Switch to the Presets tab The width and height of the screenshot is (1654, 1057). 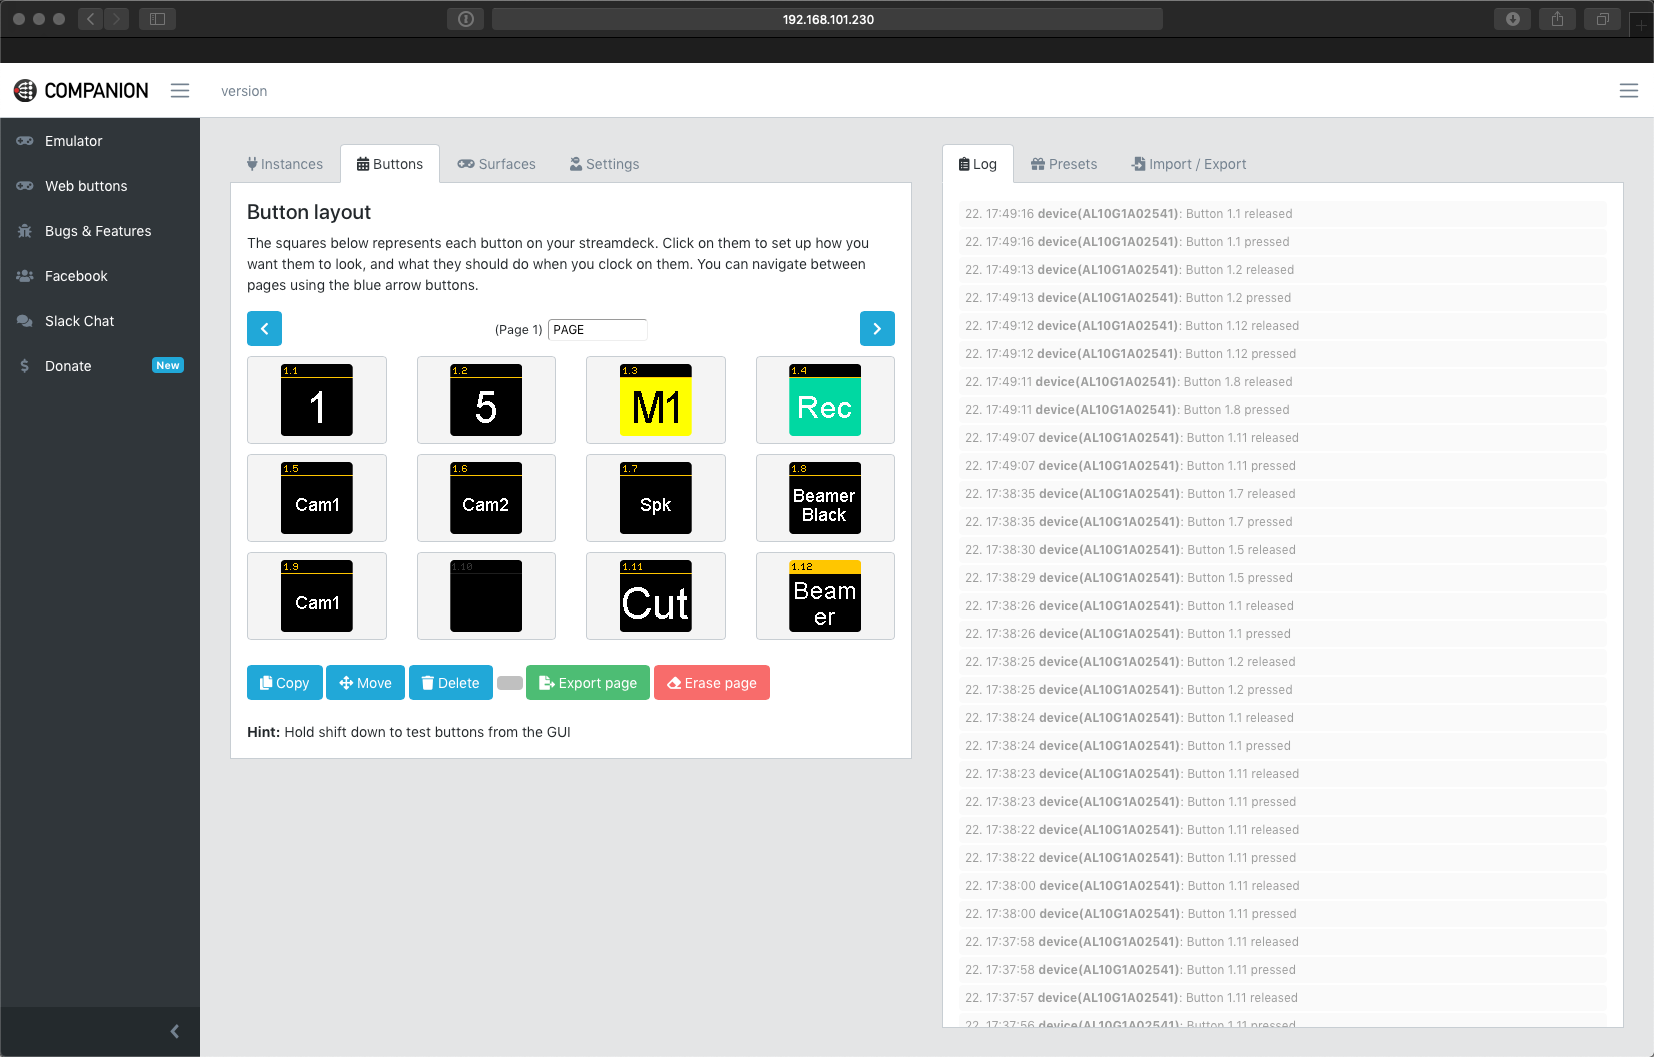1064,164
